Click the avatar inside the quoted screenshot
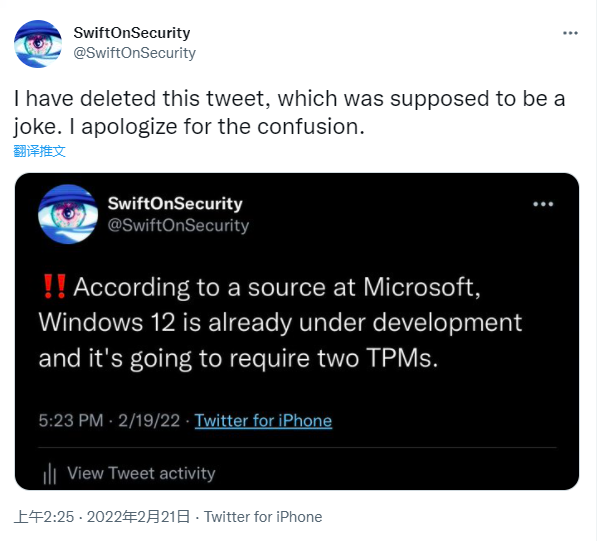 [68, 214]
